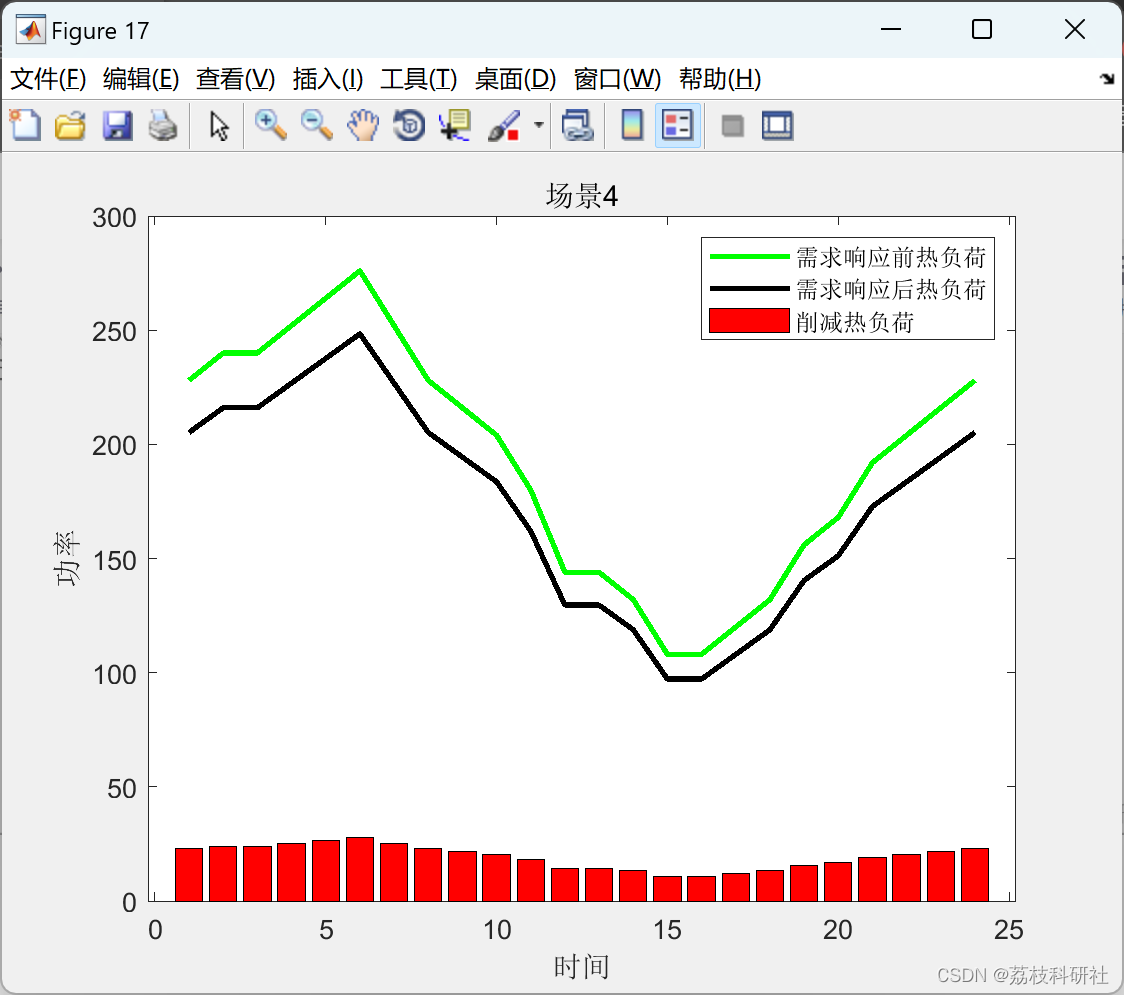Open a file with the folder icon
1124x995 pixels.
click(70, 125)
